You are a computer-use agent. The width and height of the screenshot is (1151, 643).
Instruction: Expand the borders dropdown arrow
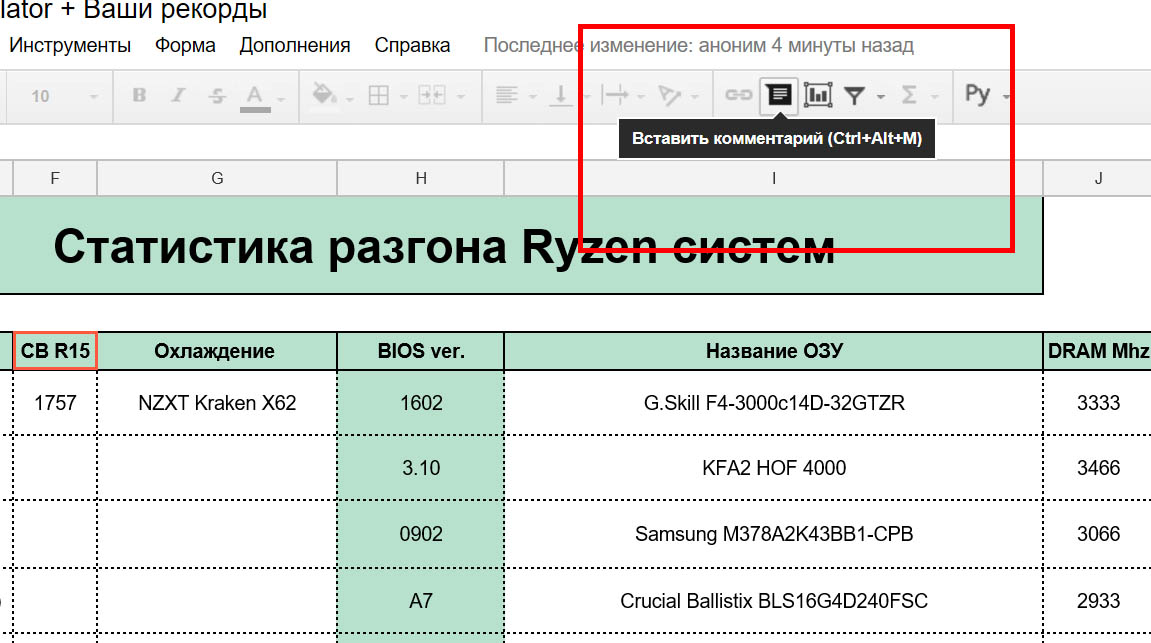pyautogui.click(x=403, y=97)
